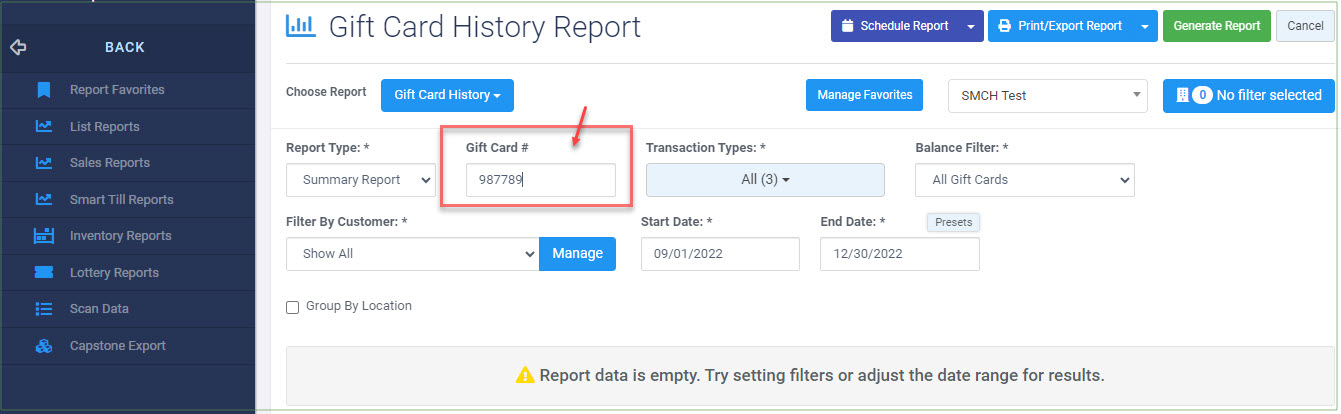Click the Smart Till Reports icon

43,200
